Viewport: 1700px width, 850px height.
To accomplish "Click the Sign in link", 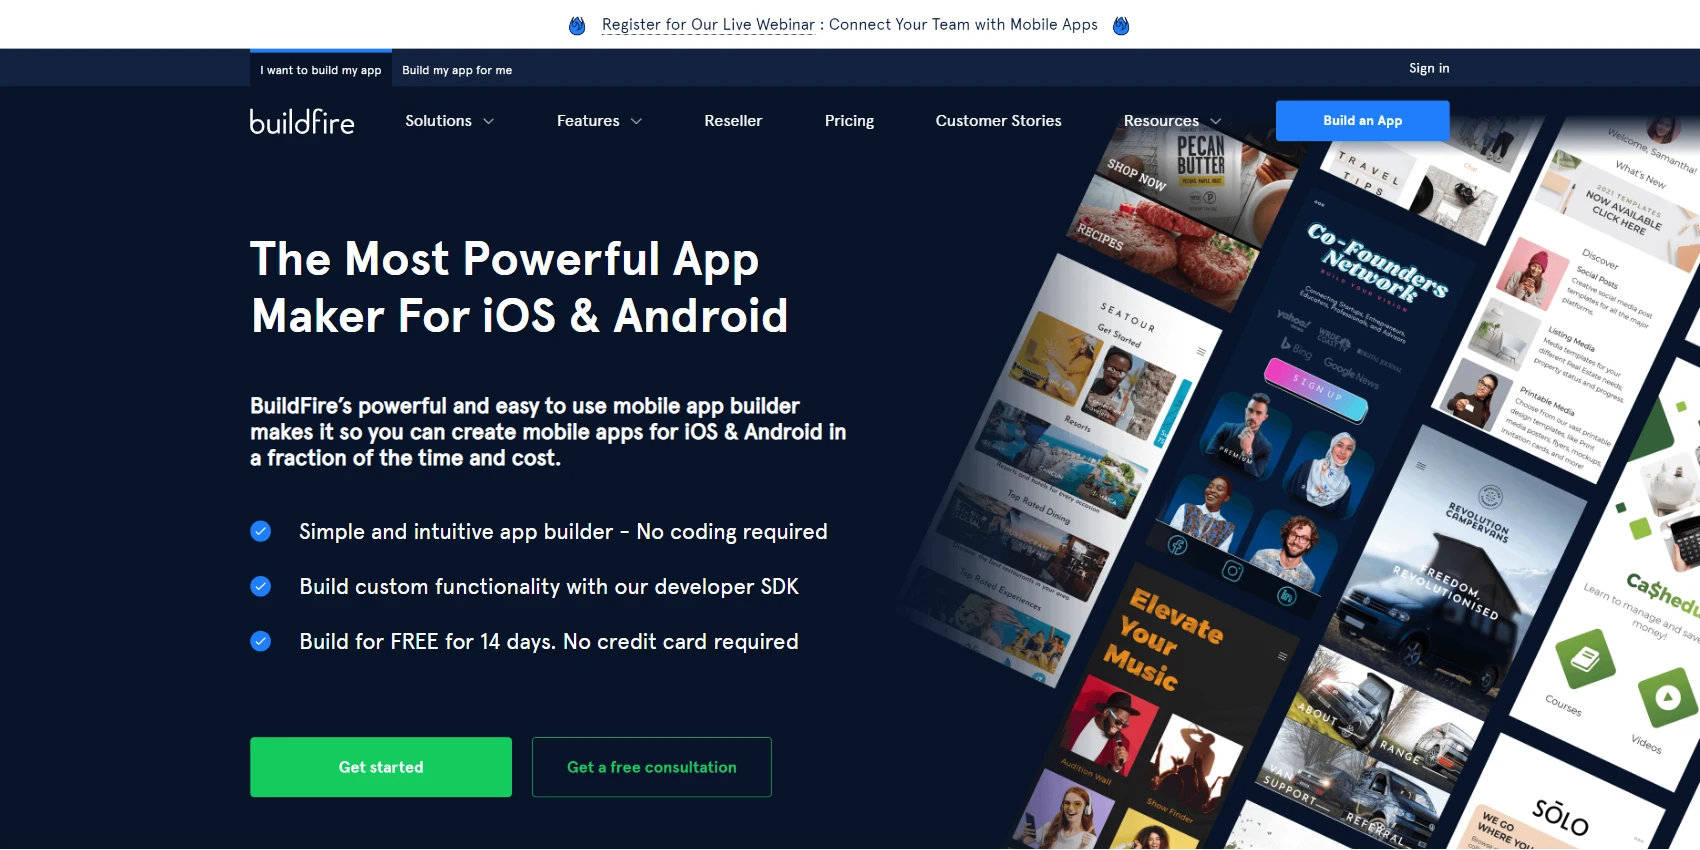I will pyautogui.click(x=1429, y=68).
